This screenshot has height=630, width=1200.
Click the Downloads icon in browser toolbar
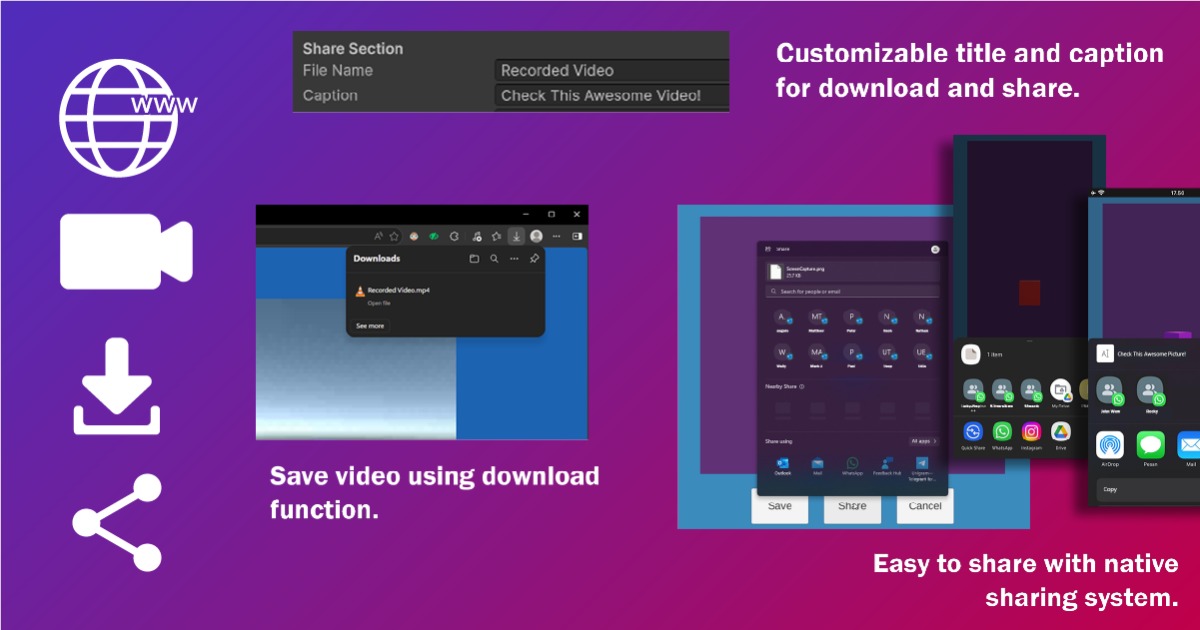[516, 236]
